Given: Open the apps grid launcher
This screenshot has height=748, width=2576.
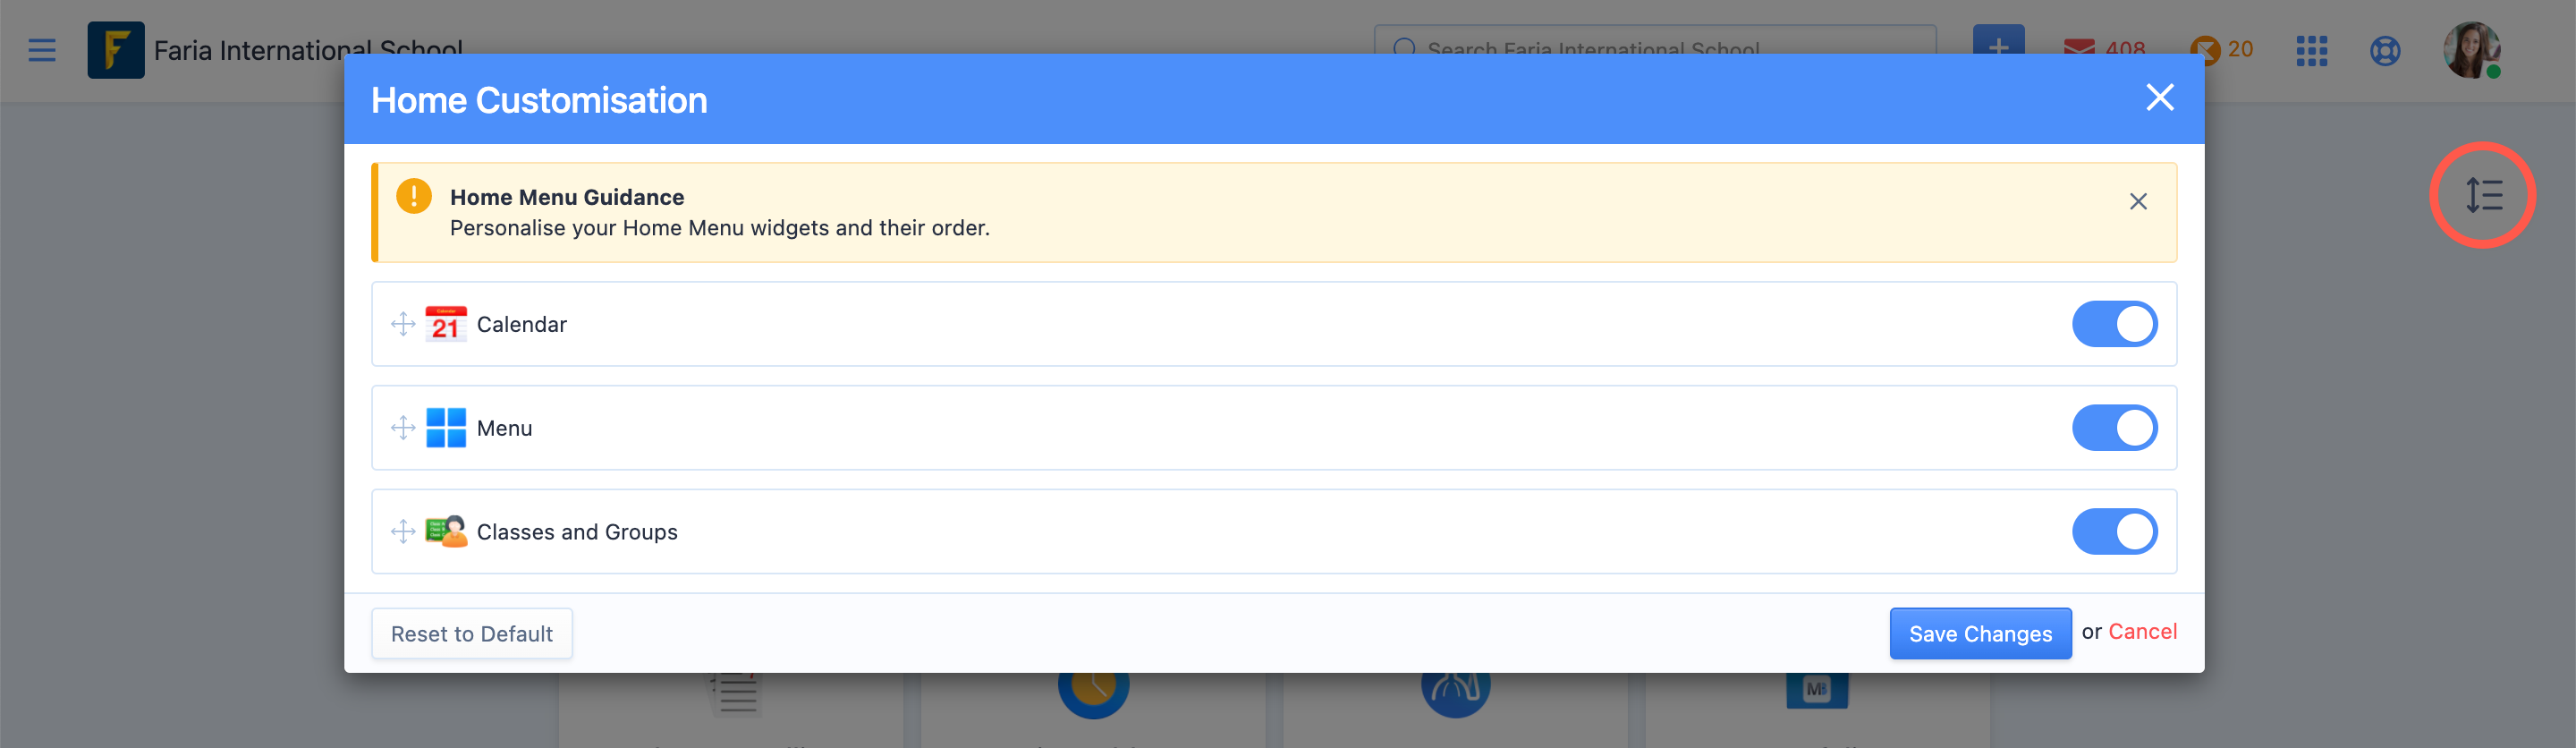Looking at the screenshot, I should [2311, 50].
